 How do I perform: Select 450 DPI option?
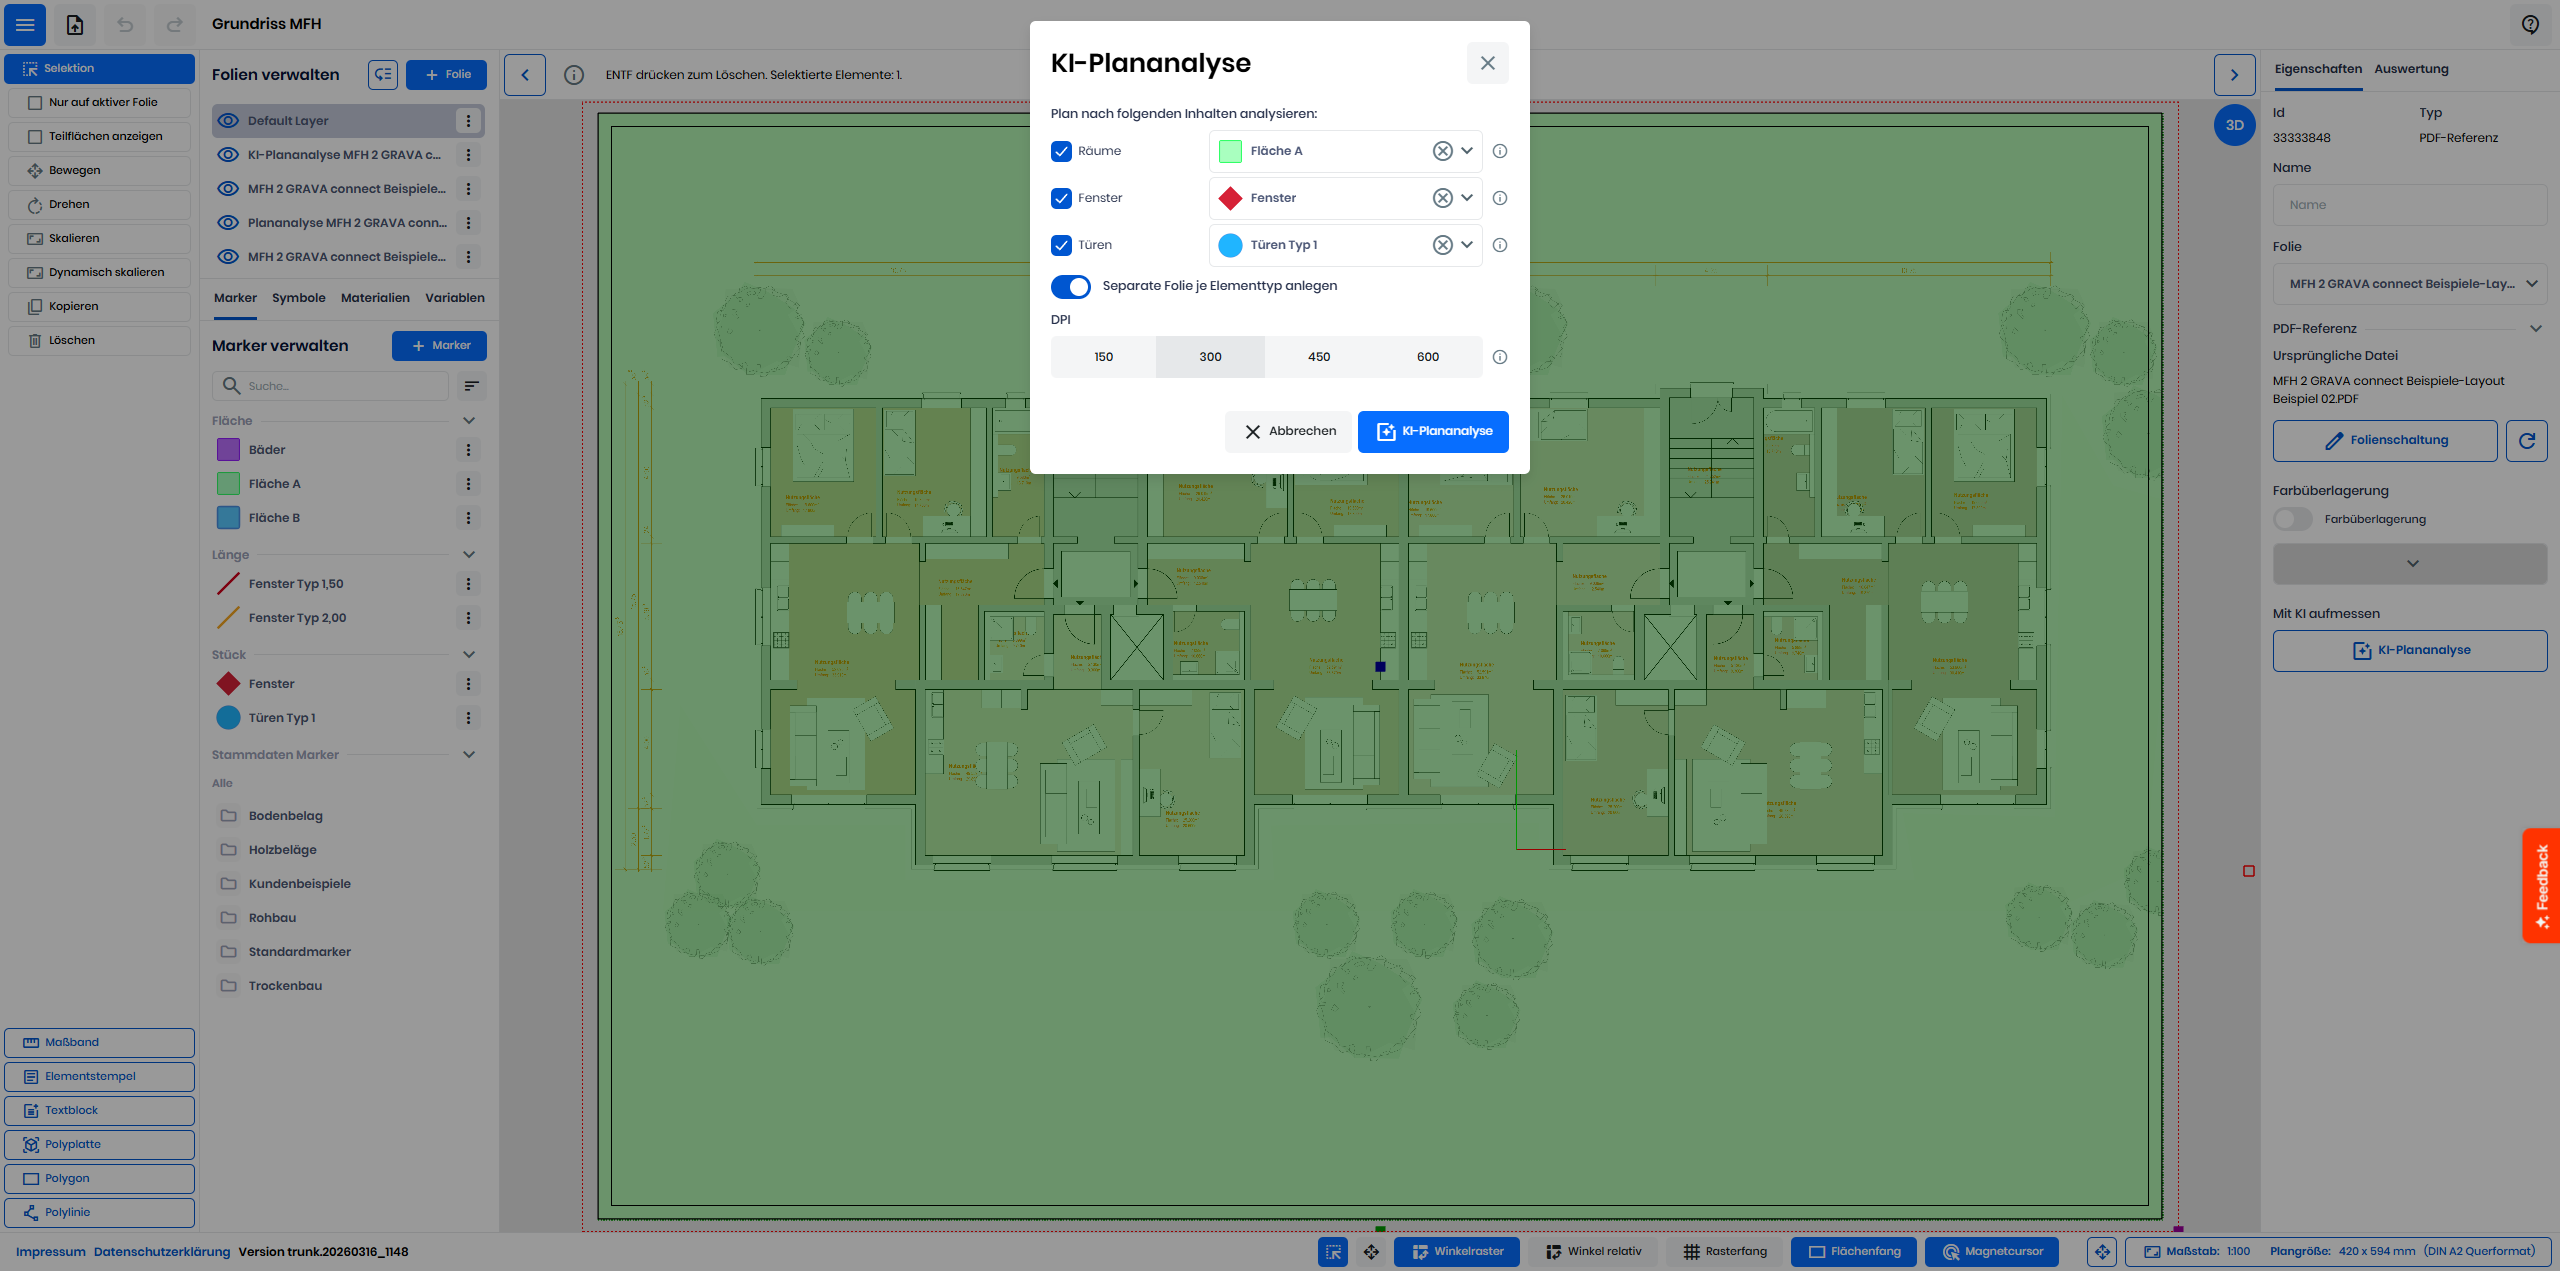1318,357
